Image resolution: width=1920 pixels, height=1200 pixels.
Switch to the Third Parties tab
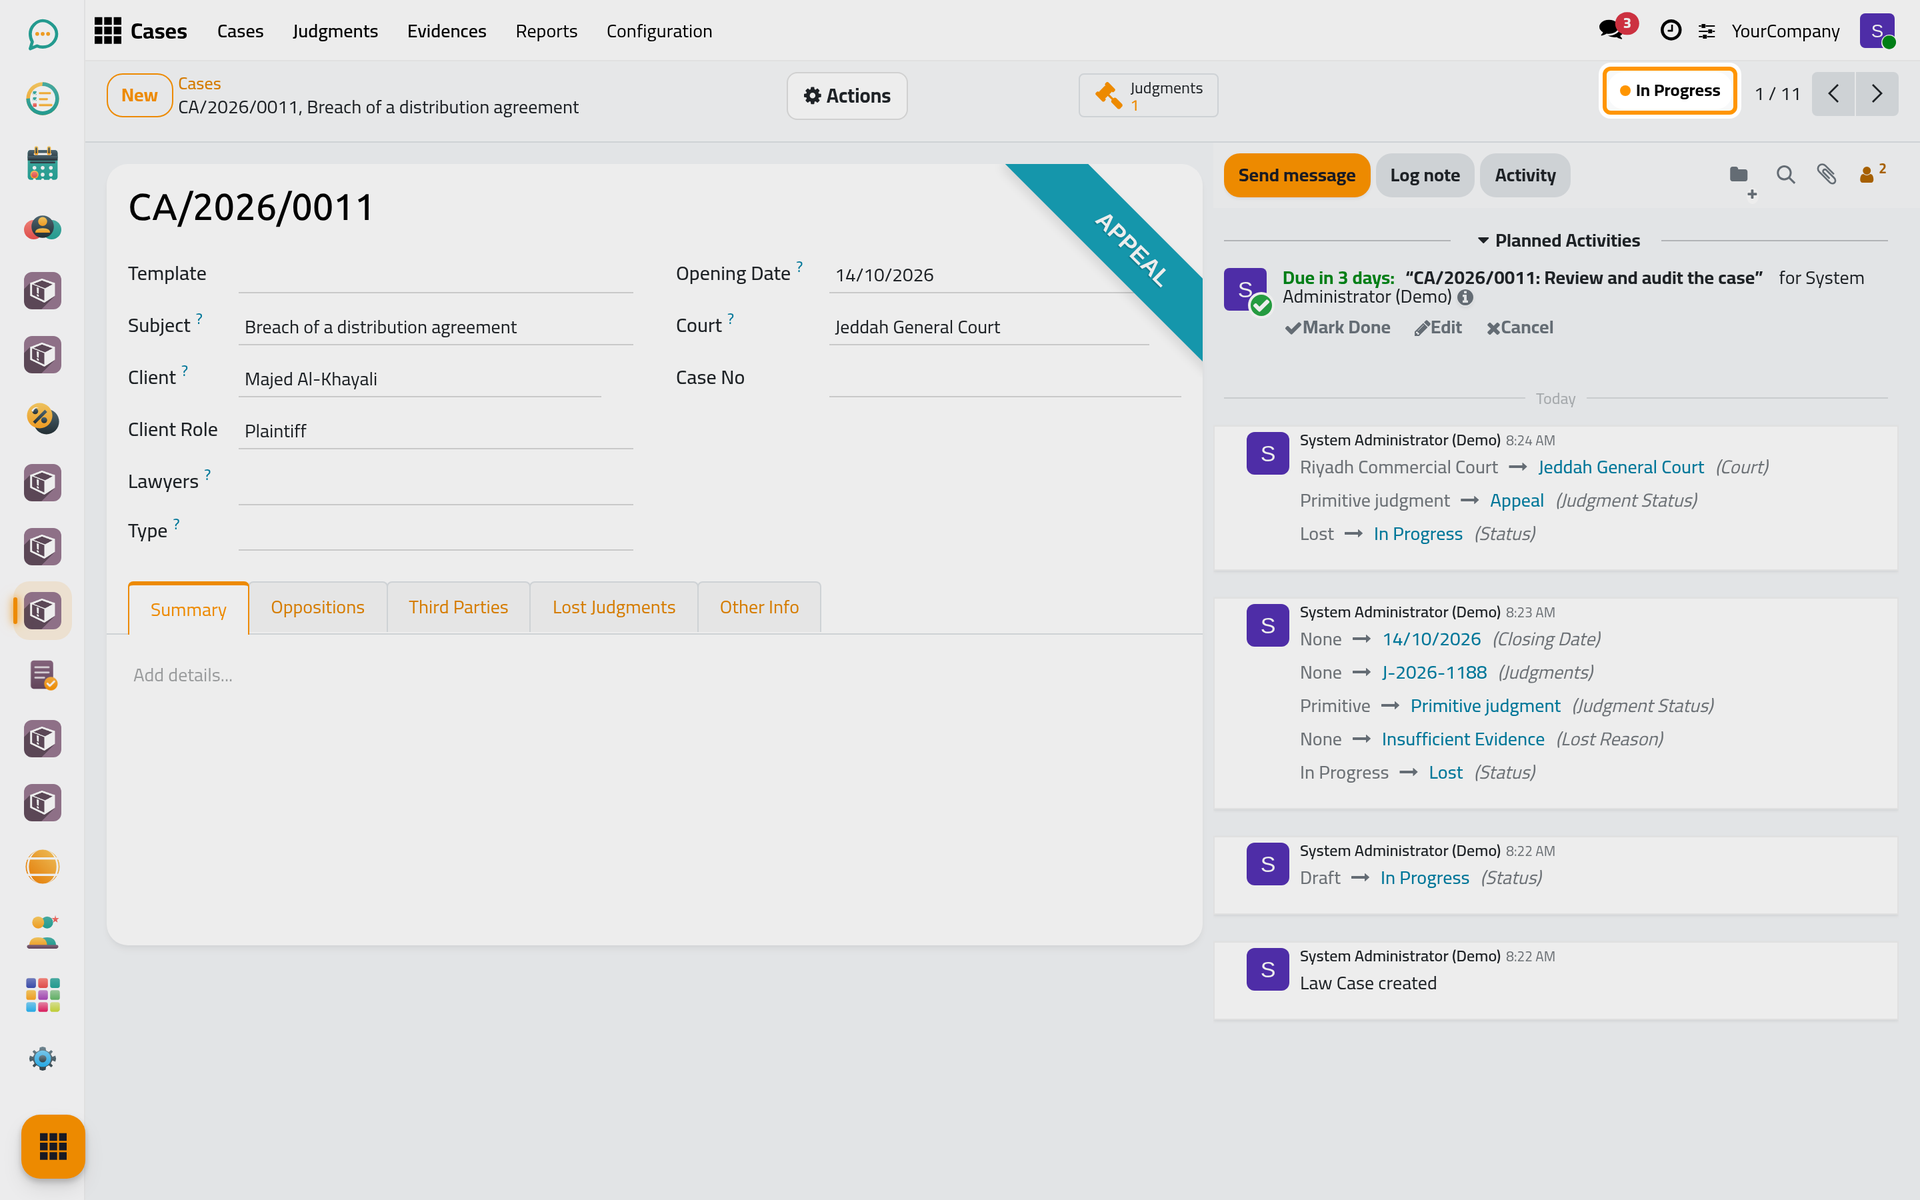[x=458, y=607]
